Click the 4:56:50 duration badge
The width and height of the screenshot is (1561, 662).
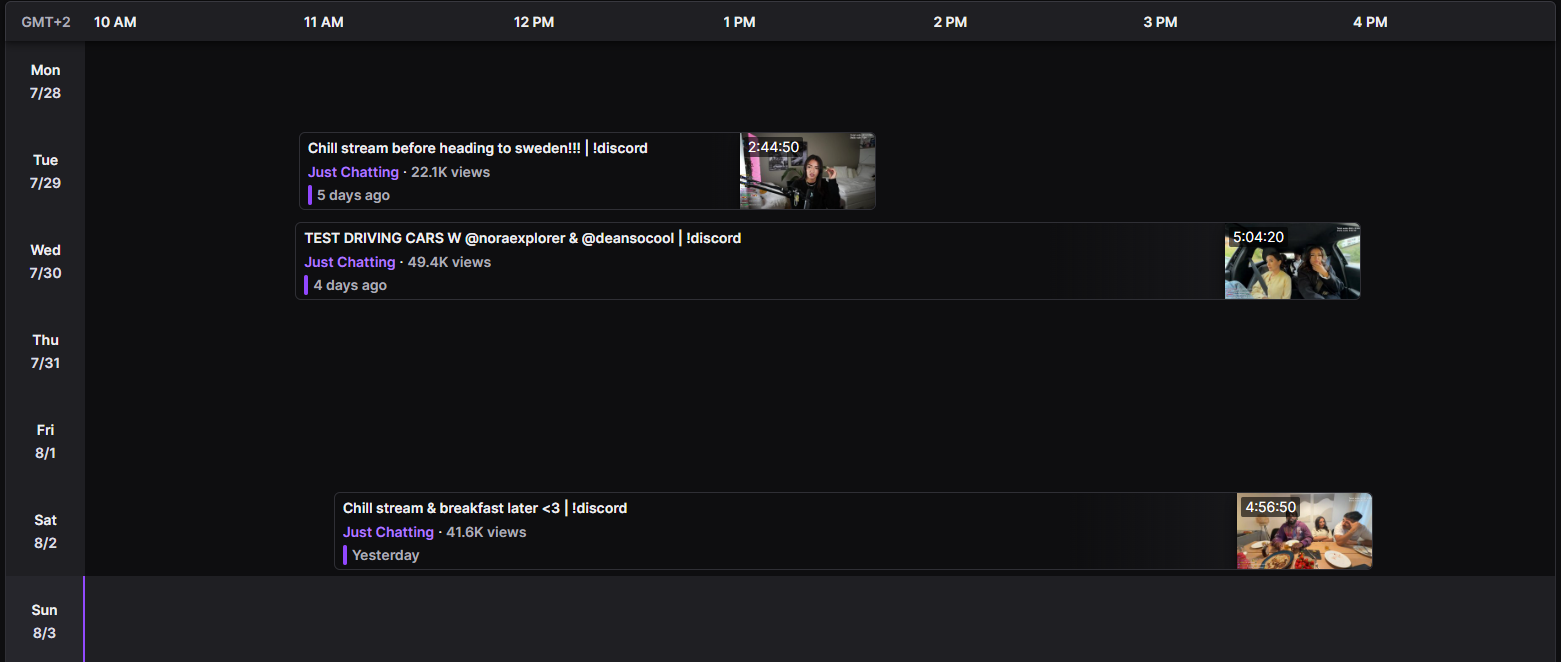click(x=1271, y=507)
